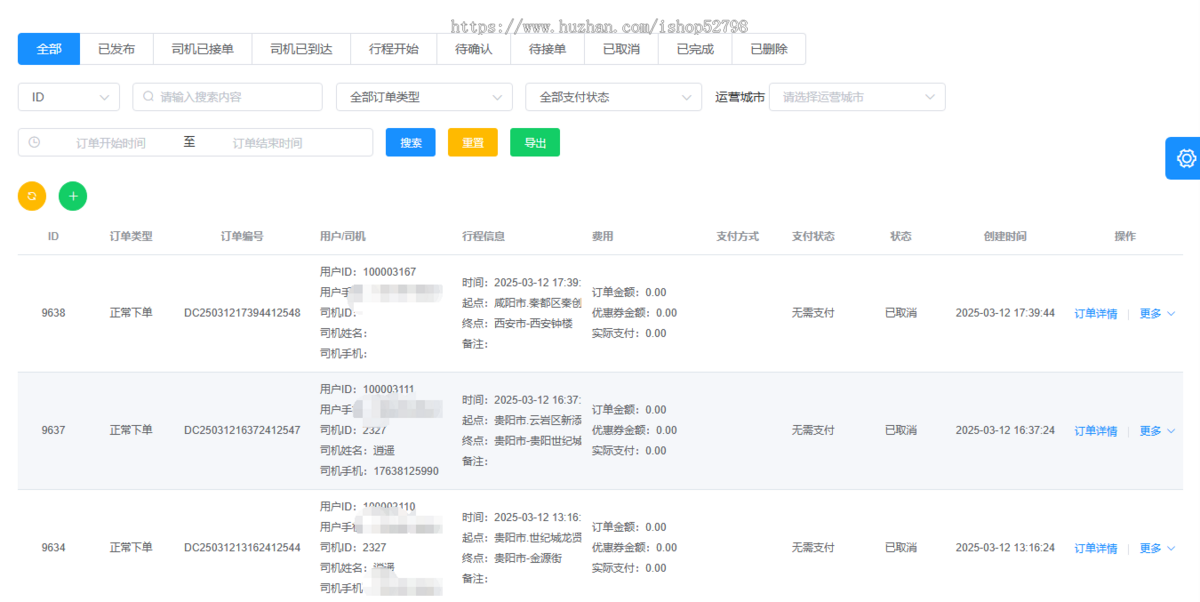This screenshot has height=602, width=1200.
Task: Click 用户ID：100003167 text
Action: [x=368, y=272]
